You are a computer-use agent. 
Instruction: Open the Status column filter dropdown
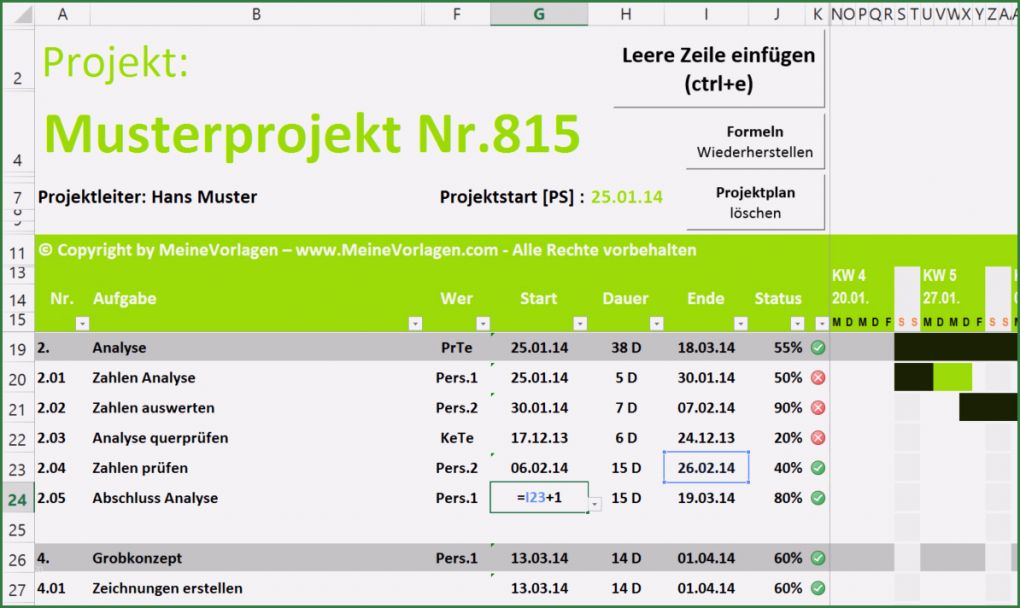[796, 322]
